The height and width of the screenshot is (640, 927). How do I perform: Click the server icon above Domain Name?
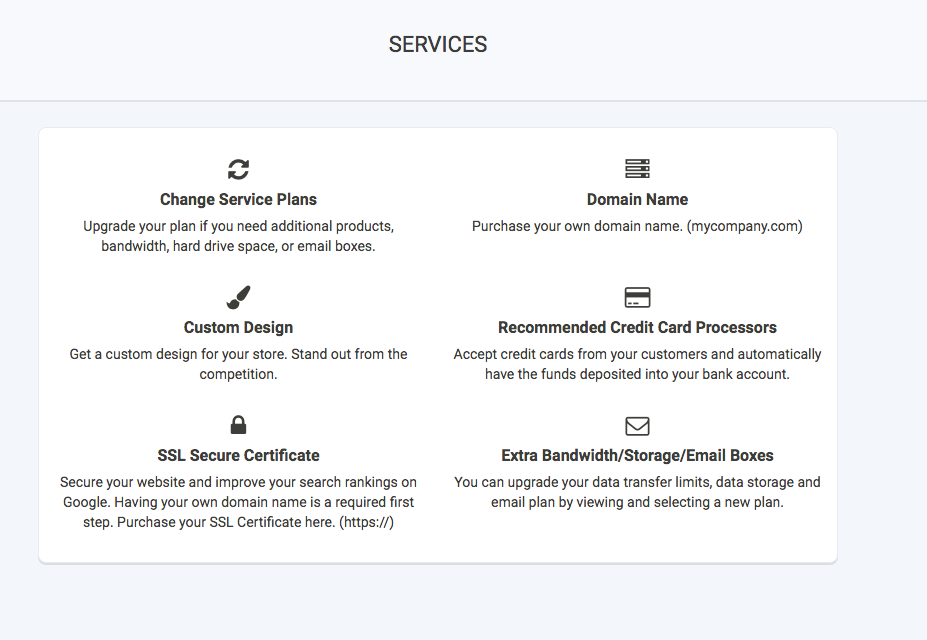point(637,169)
